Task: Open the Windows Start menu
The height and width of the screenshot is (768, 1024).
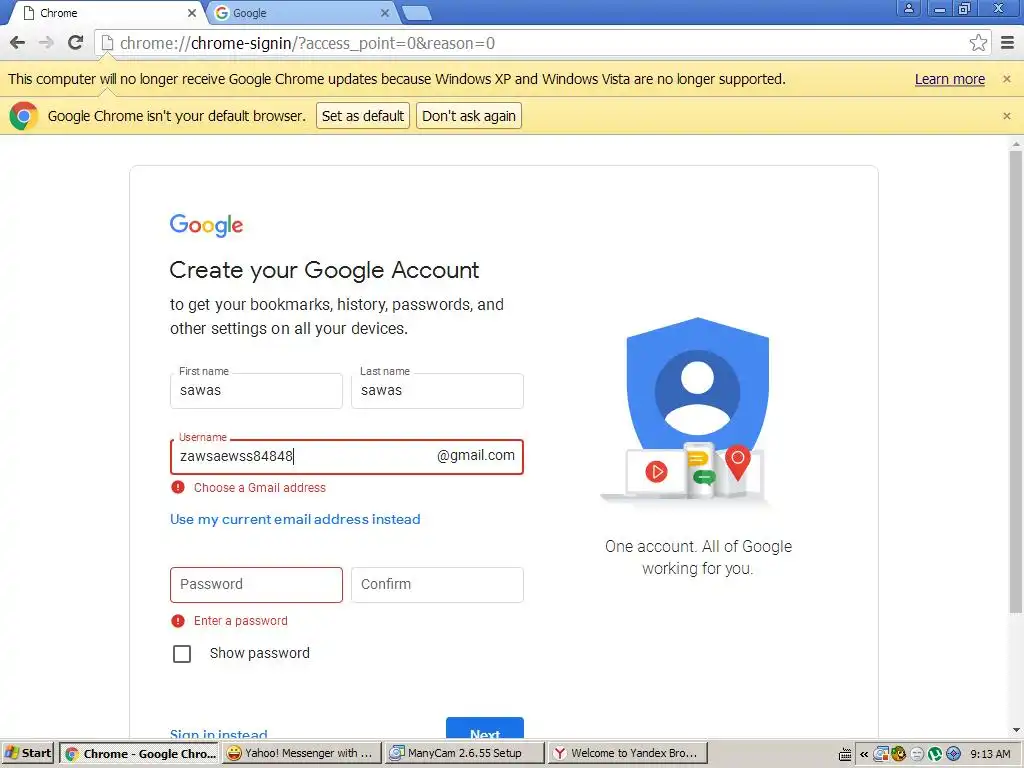Action: click(x=28, y=753)
